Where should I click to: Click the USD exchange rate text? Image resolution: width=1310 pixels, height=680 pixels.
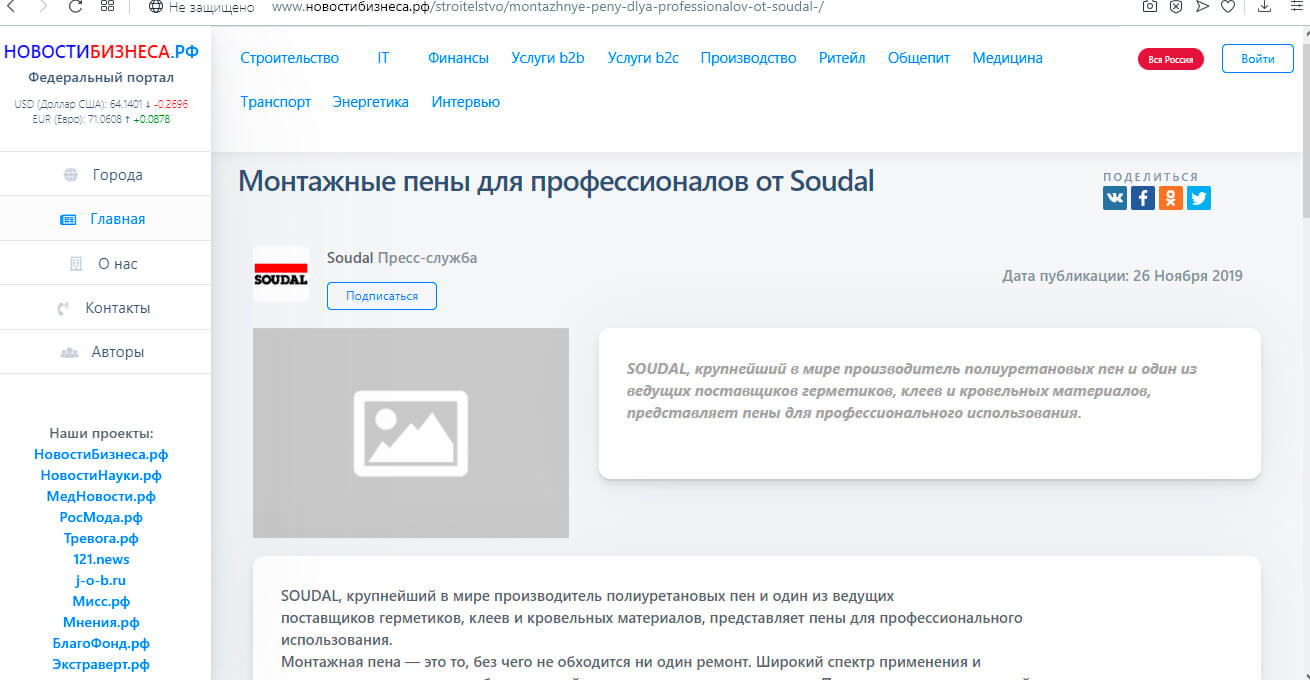pyautogui.click(x=101, y=103)
